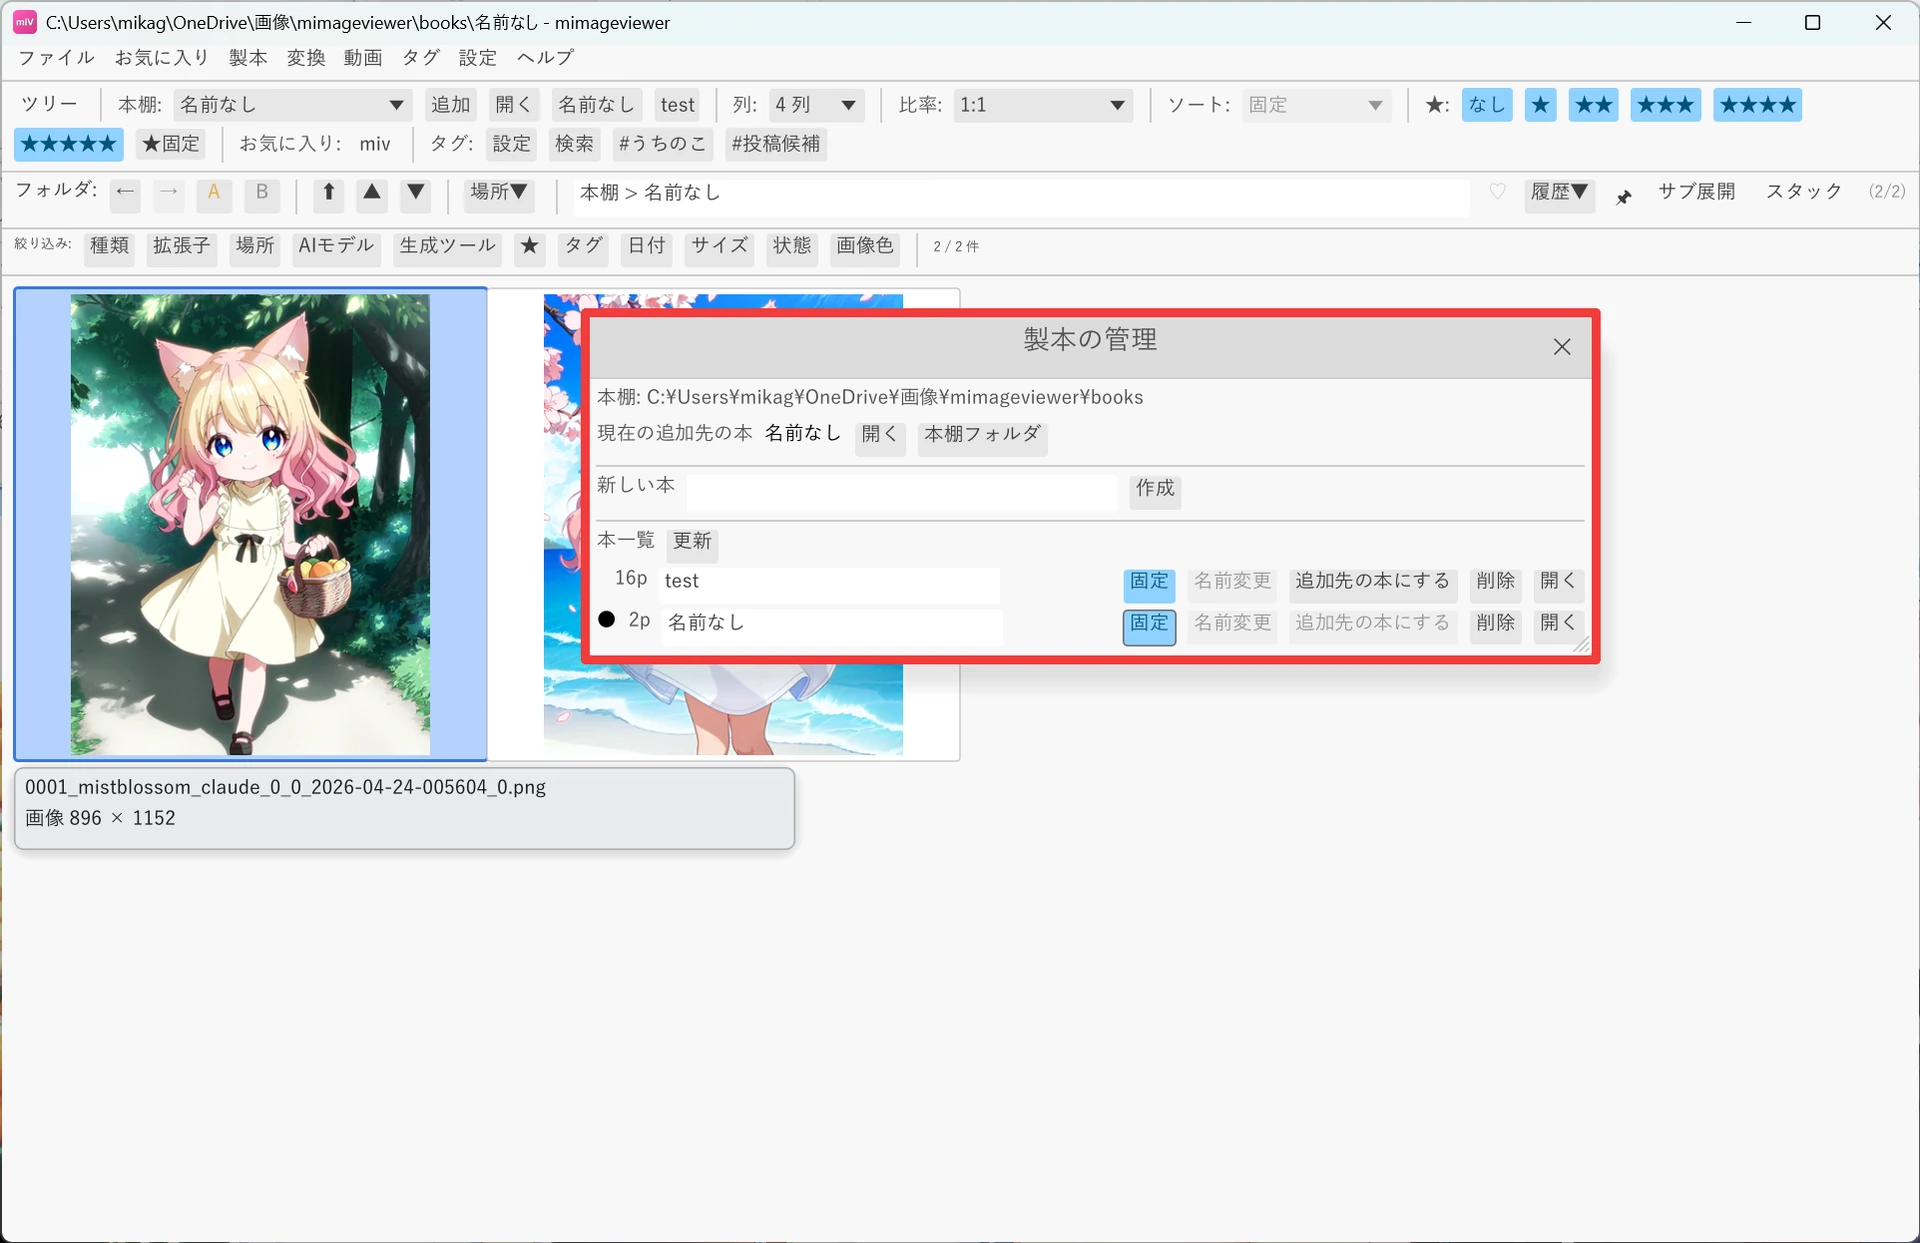Image resolution: width=1920 pixels, height=1243 pixels.
Task: Click the heart favorite icon
Action: (1497, 192)
